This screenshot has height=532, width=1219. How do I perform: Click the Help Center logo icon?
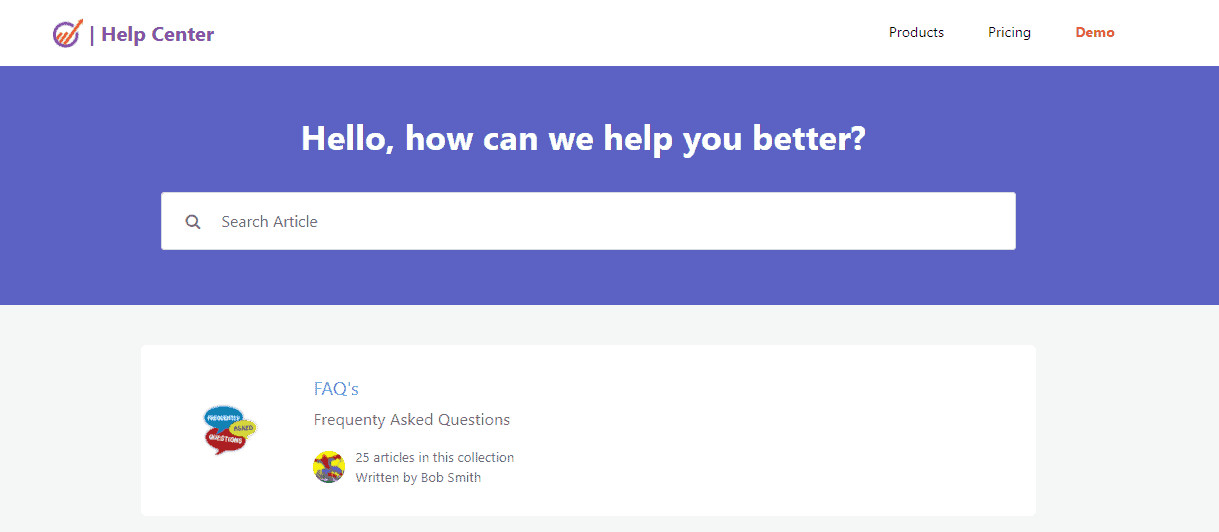point(66,34)
